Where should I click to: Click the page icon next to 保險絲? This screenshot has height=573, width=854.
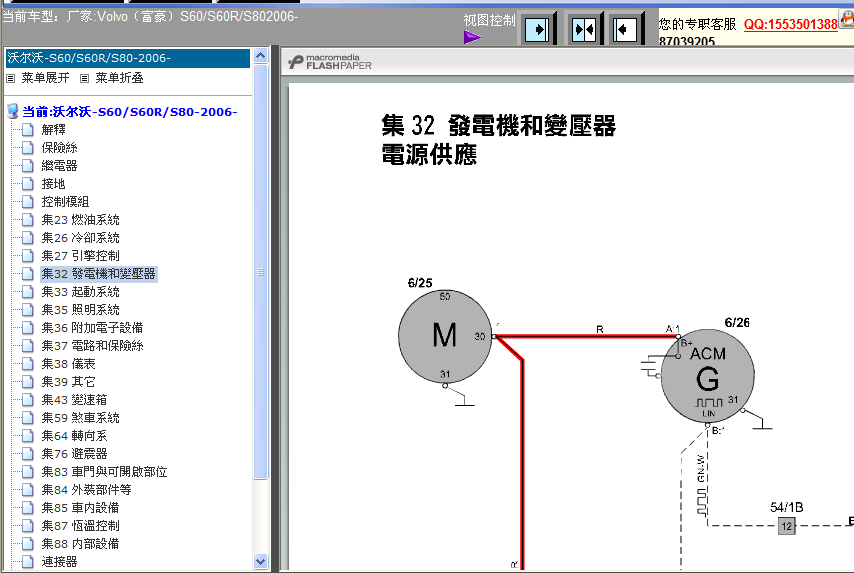click(28, 148)
